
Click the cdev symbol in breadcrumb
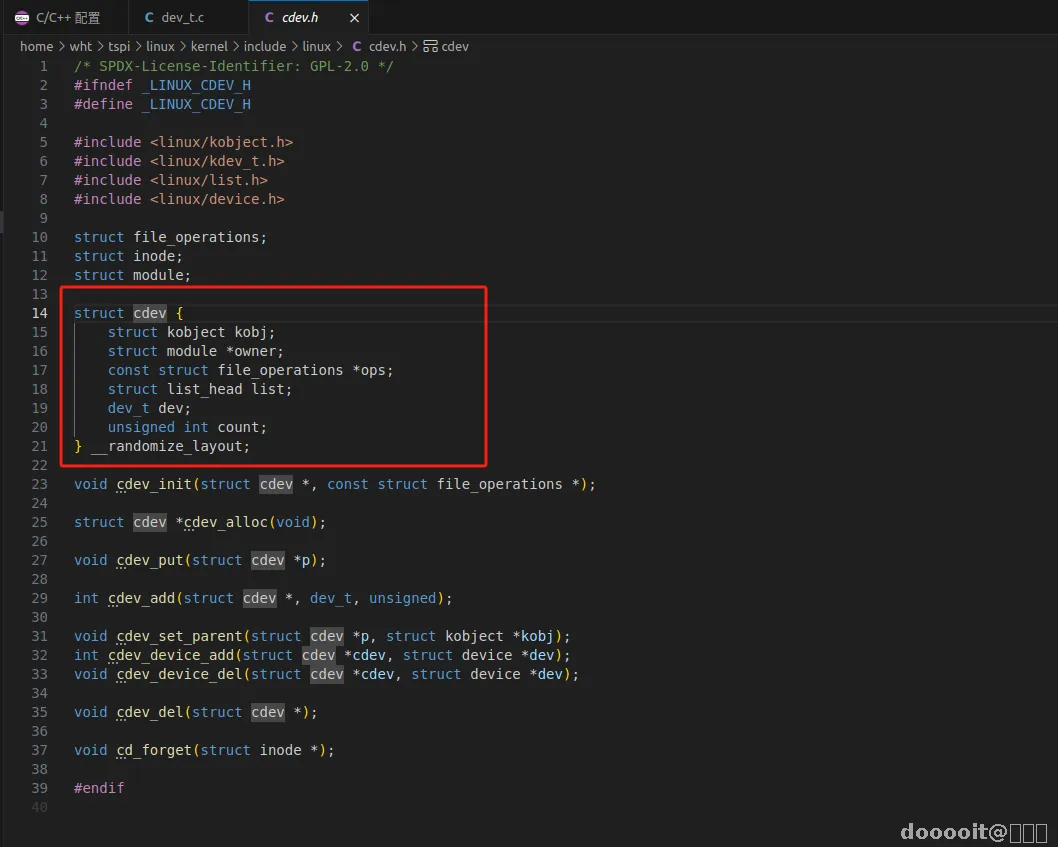pyautogui.click(x=455, y=47)
